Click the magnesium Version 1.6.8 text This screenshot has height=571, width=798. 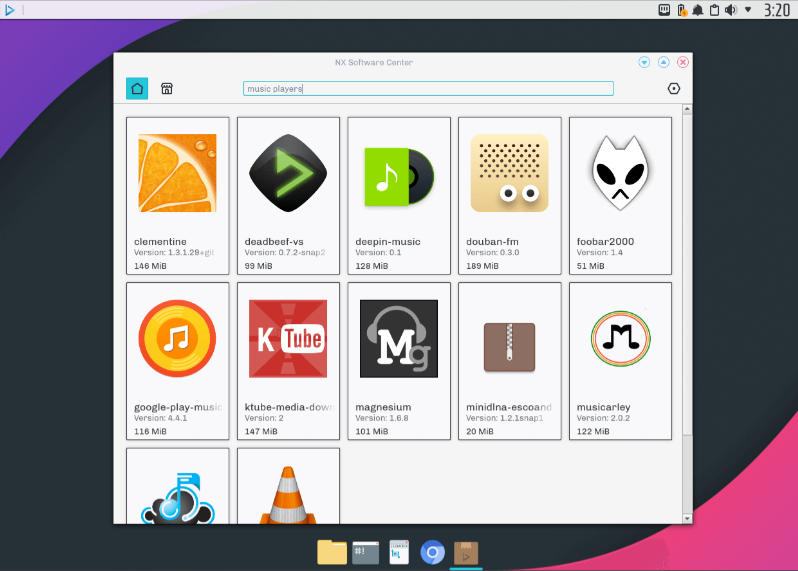(x=382, y=418)
